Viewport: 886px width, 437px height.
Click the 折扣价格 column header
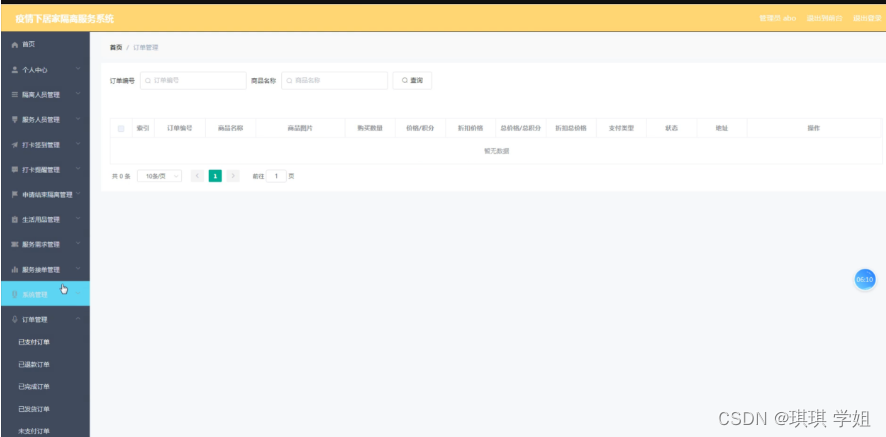tap(471, 128)
